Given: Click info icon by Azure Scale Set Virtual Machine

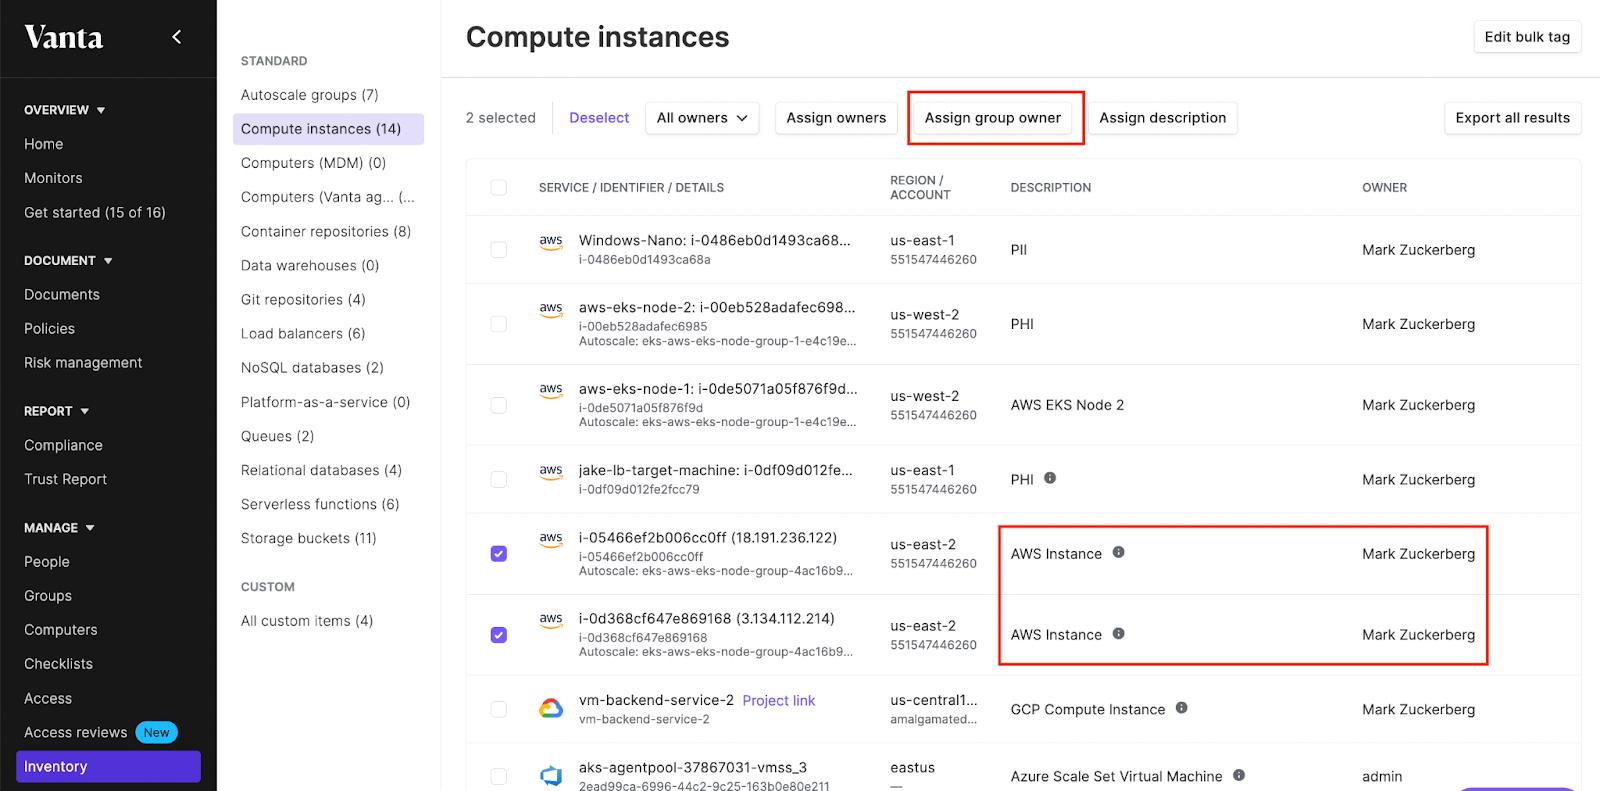Looking at the screenshot, I should 1239,775.
